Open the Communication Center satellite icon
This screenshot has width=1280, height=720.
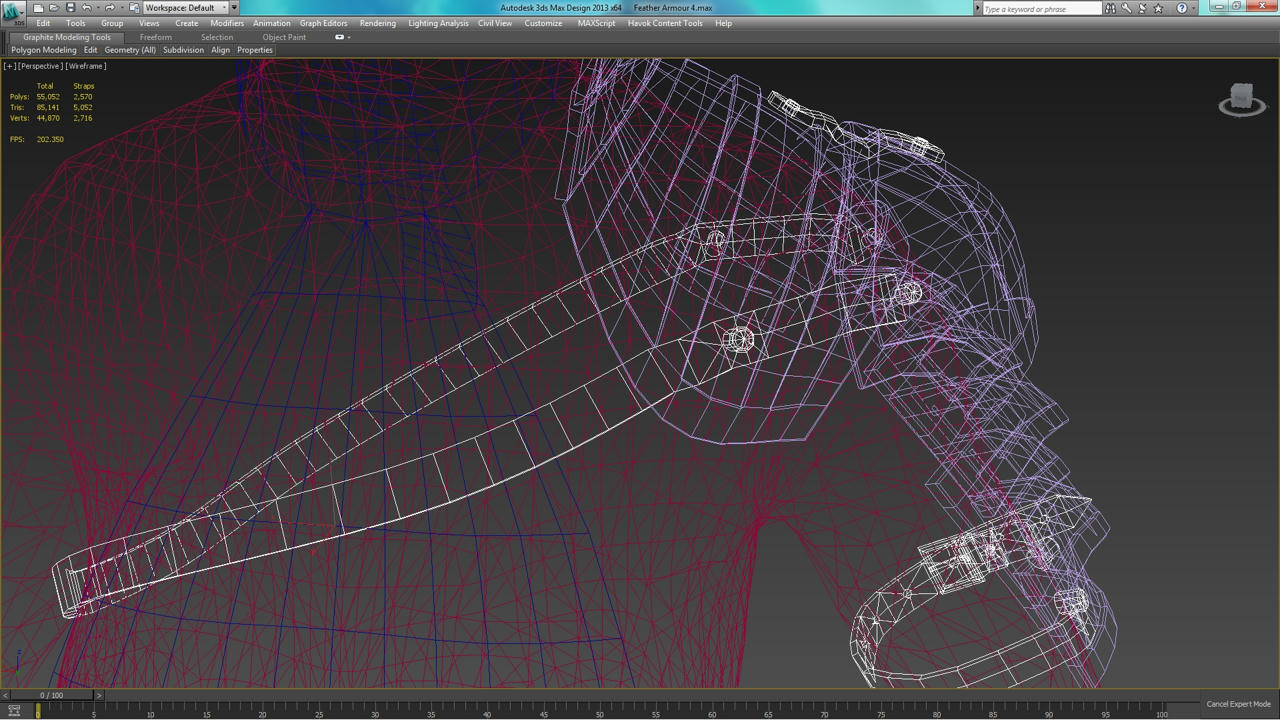coord(1142,8)
